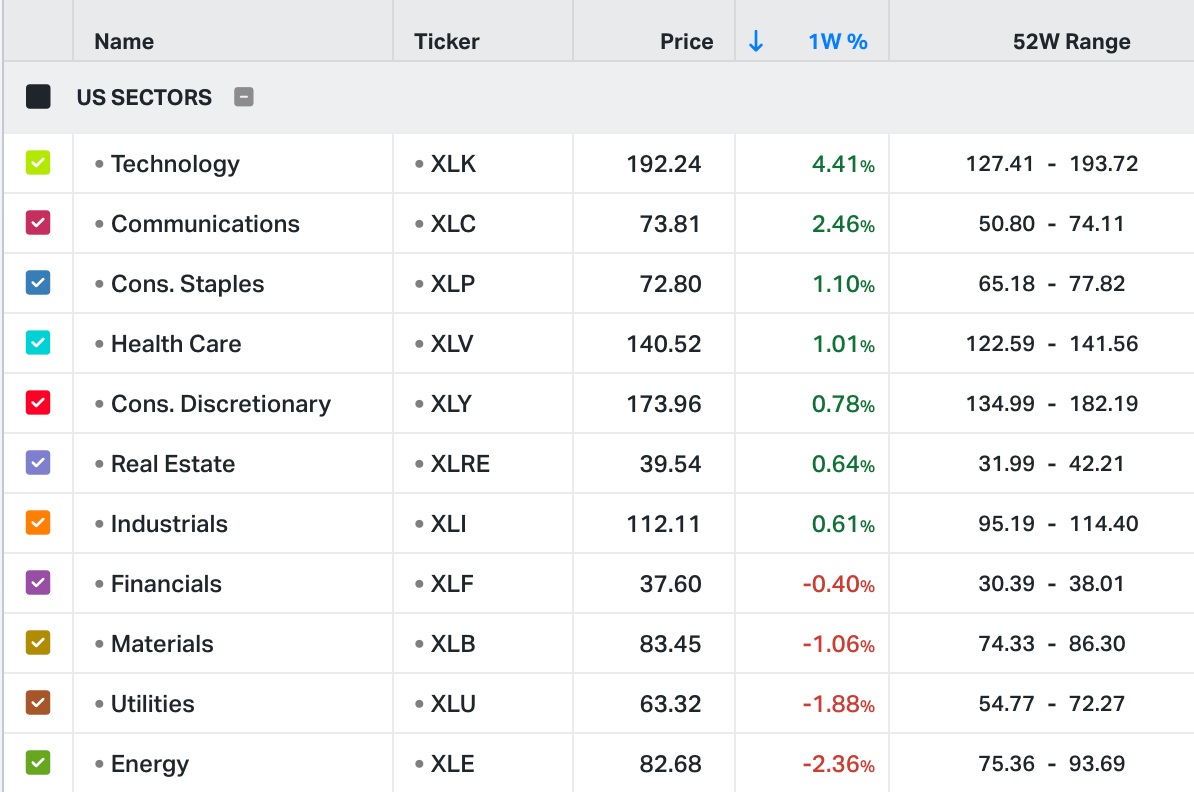
Task: Uncheck the Communications sector checkbox
Action: 38,223
